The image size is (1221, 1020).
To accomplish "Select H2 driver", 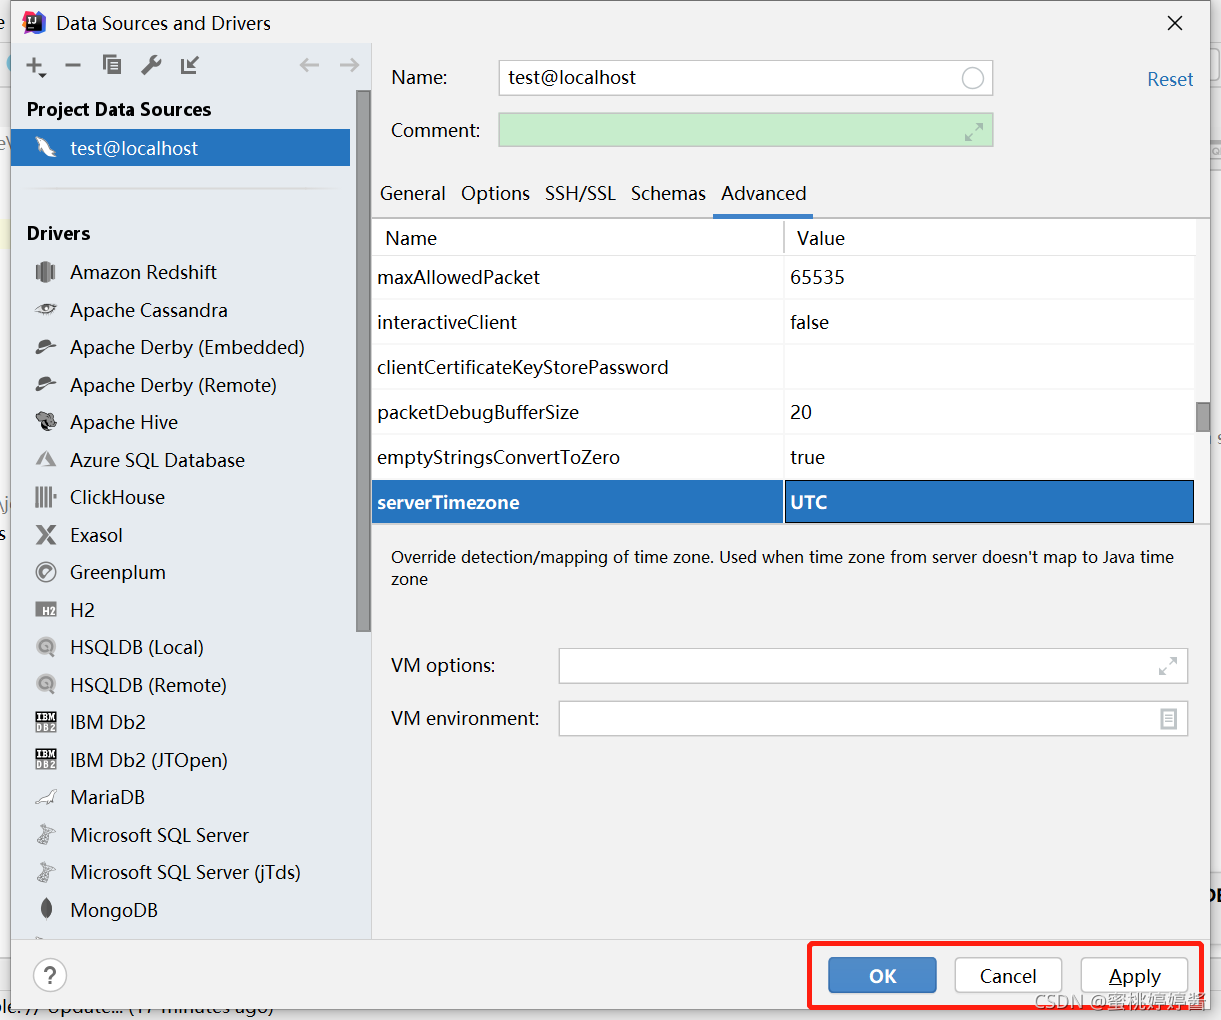I will tap(82, 610).
